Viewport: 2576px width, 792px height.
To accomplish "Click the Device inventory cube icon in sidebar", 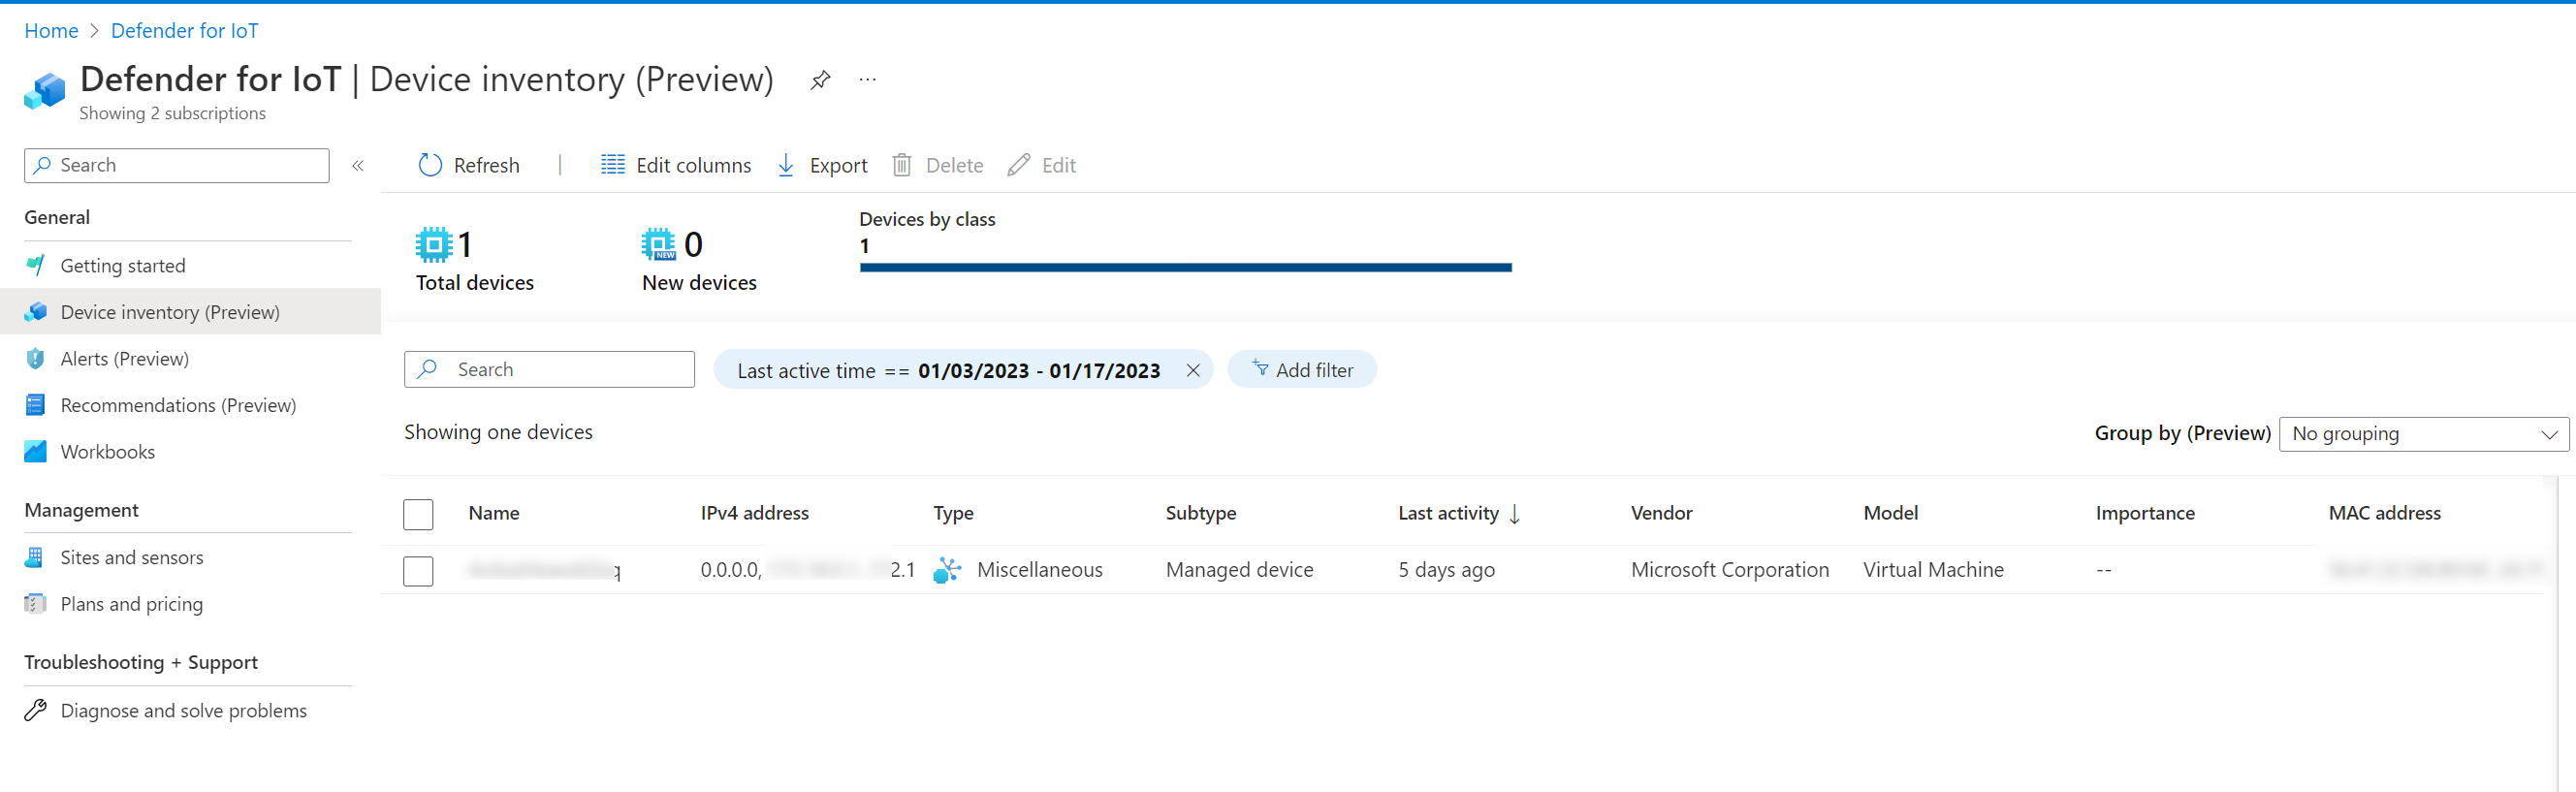I will (x=35, y=312).
